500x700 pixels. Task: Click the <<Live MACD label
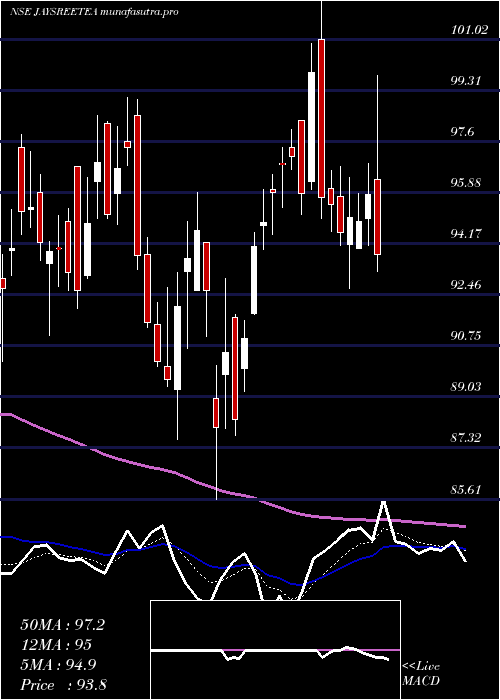point(421,674)
